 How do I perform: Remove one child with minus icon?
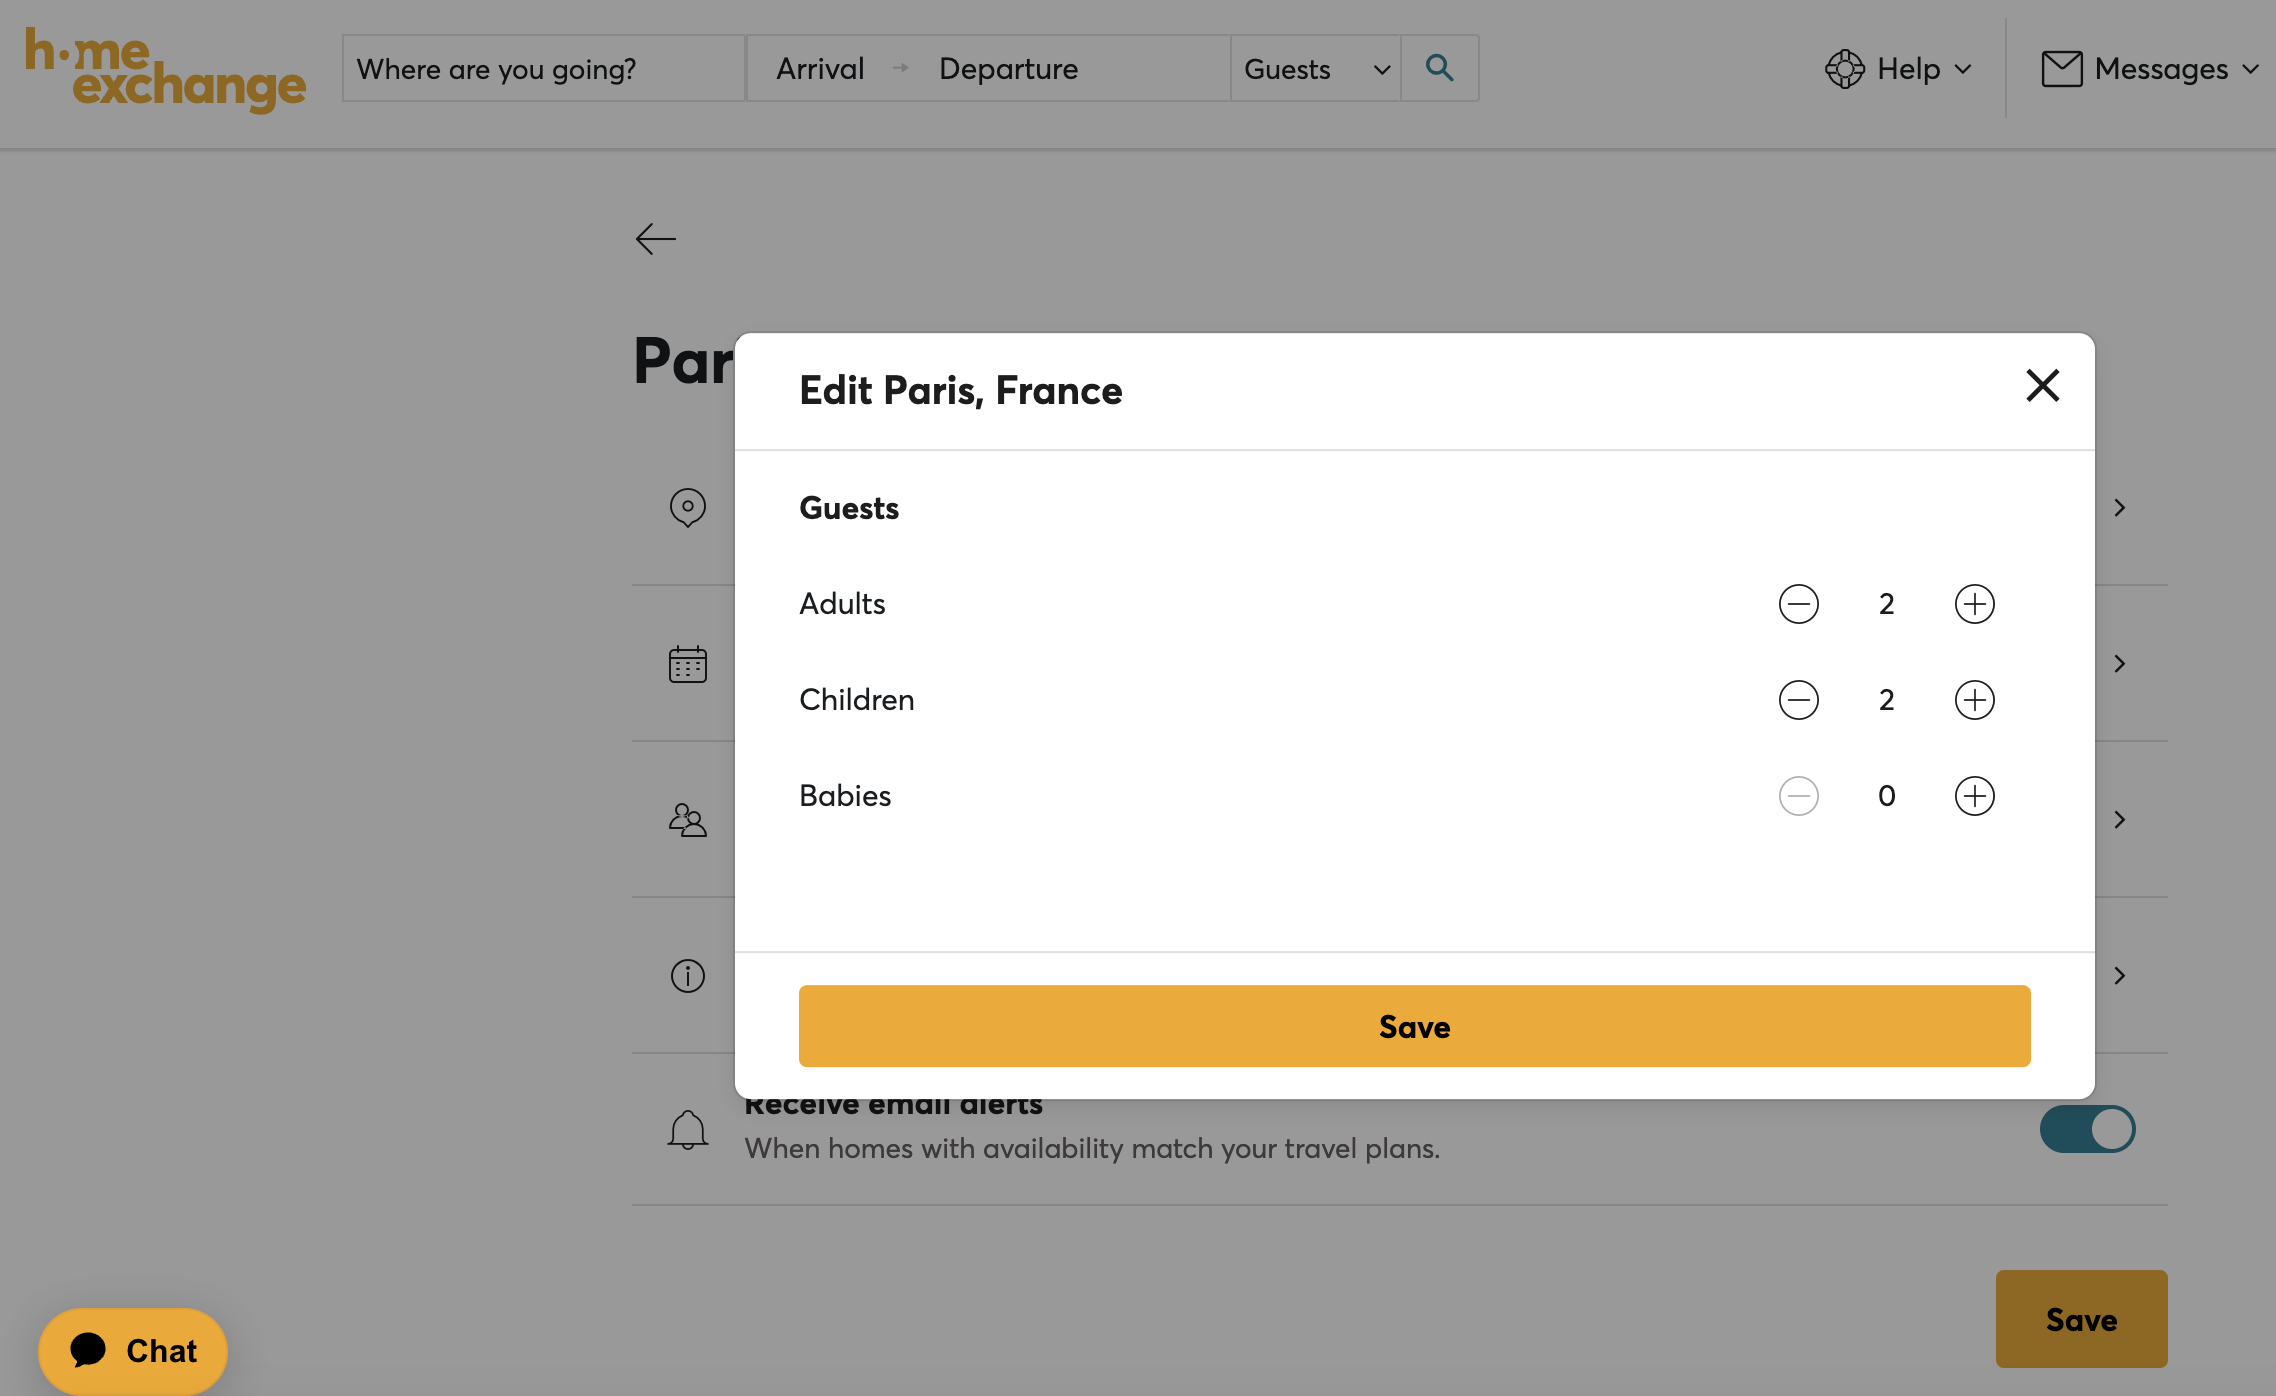(1798, 700)
